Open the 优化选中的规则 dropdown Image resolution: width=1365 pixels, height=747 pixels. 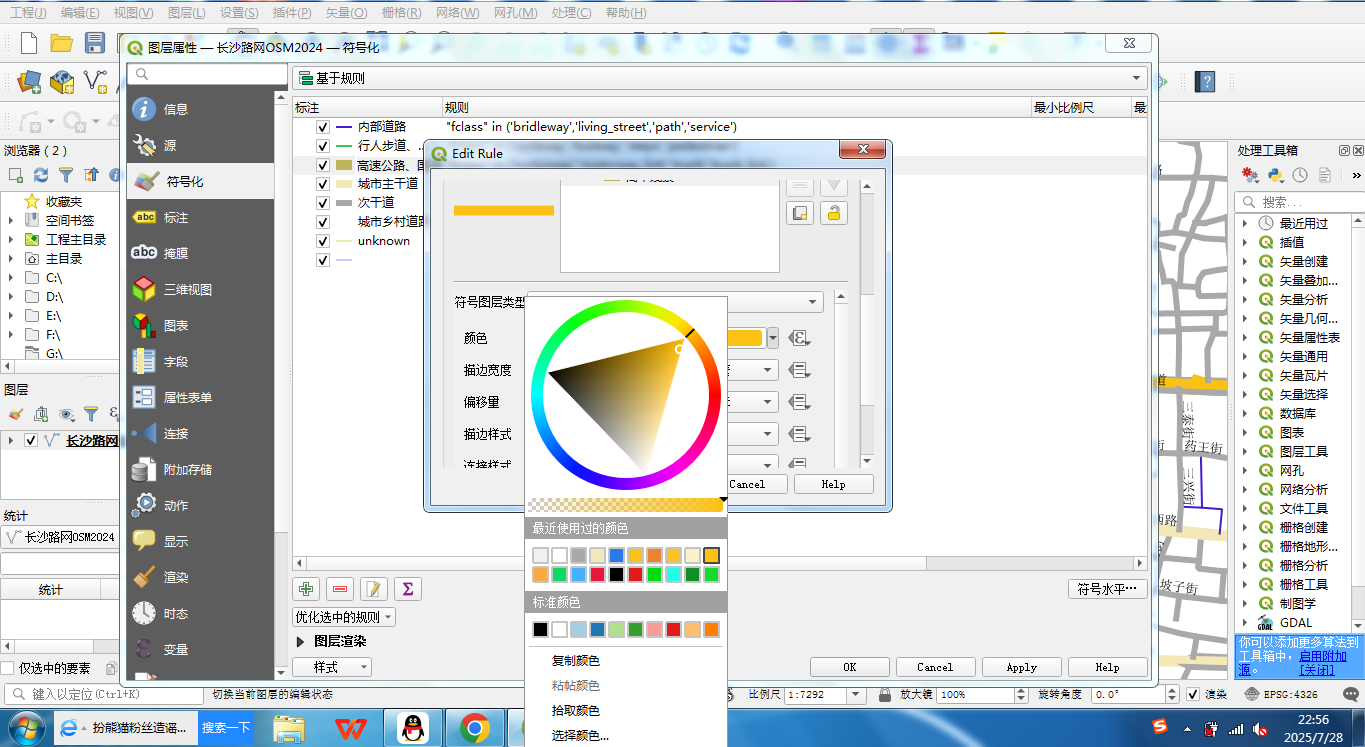pyautogui.click(x=344, y=617)
